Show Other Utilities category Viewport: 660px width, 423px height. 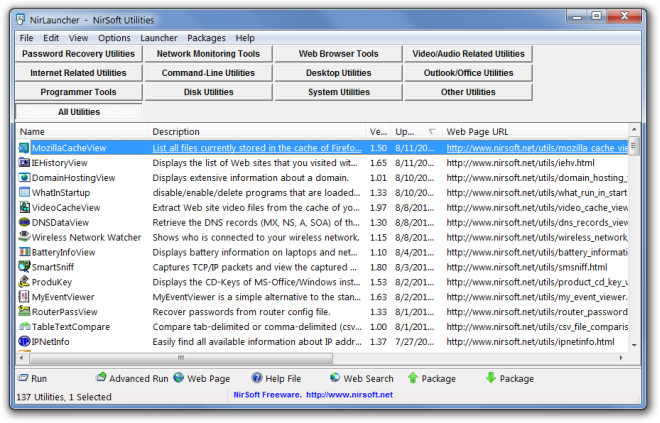click(468, 92)
